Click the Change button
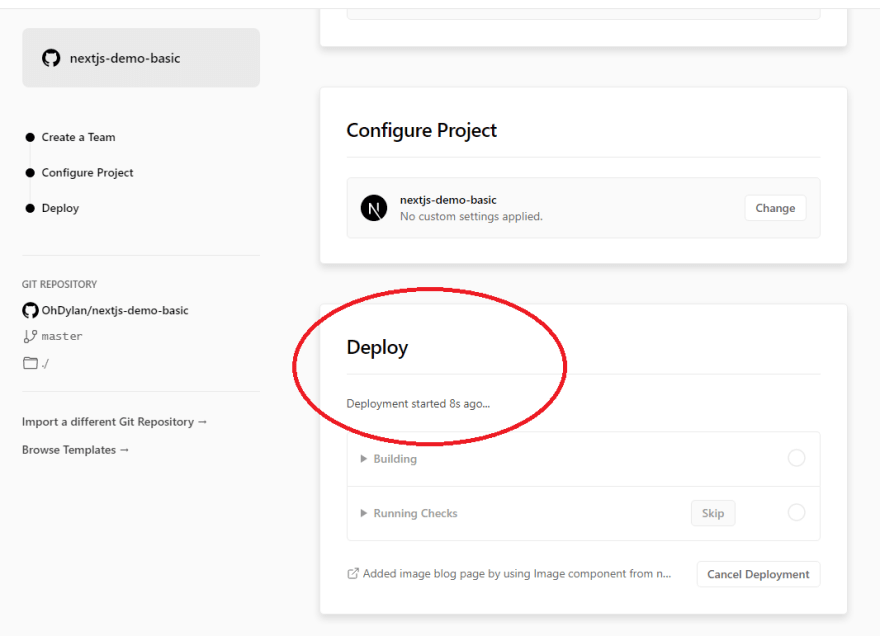The width and height of the screenshot is (880, 636). pyautogui.click(x=775, y=208)
